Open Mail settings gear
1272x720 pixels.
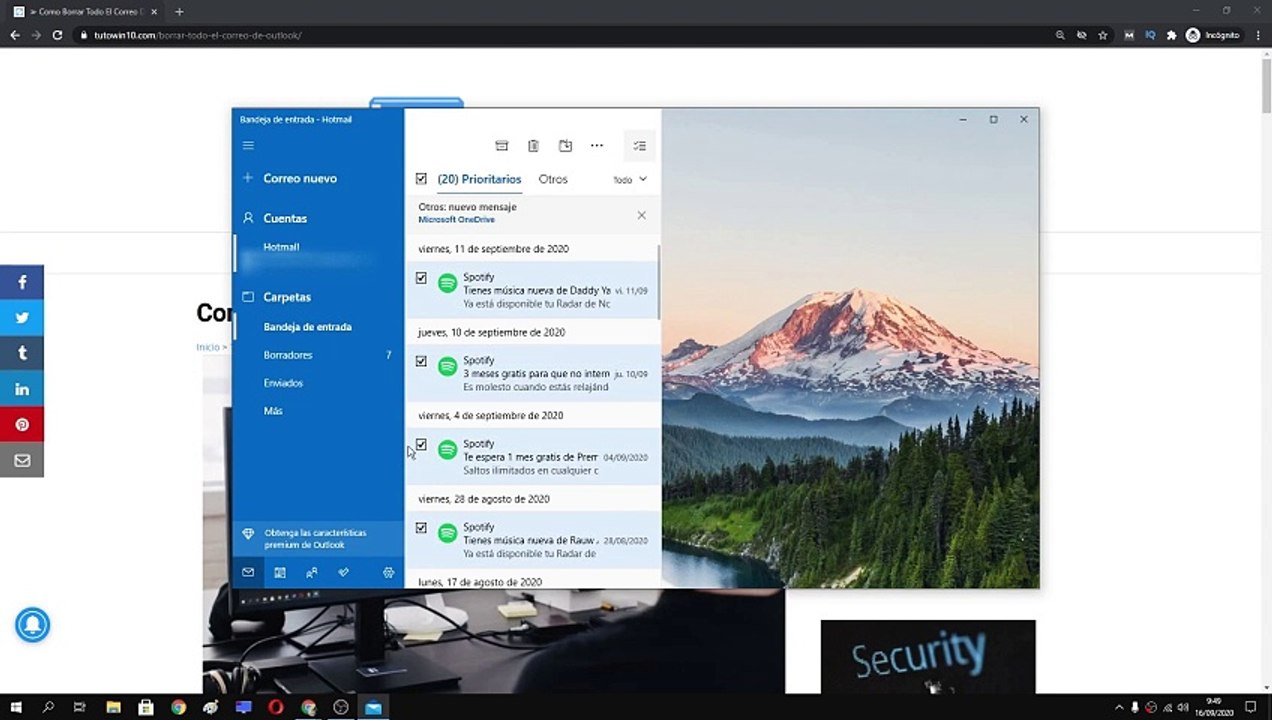click(x=388, y=573)
